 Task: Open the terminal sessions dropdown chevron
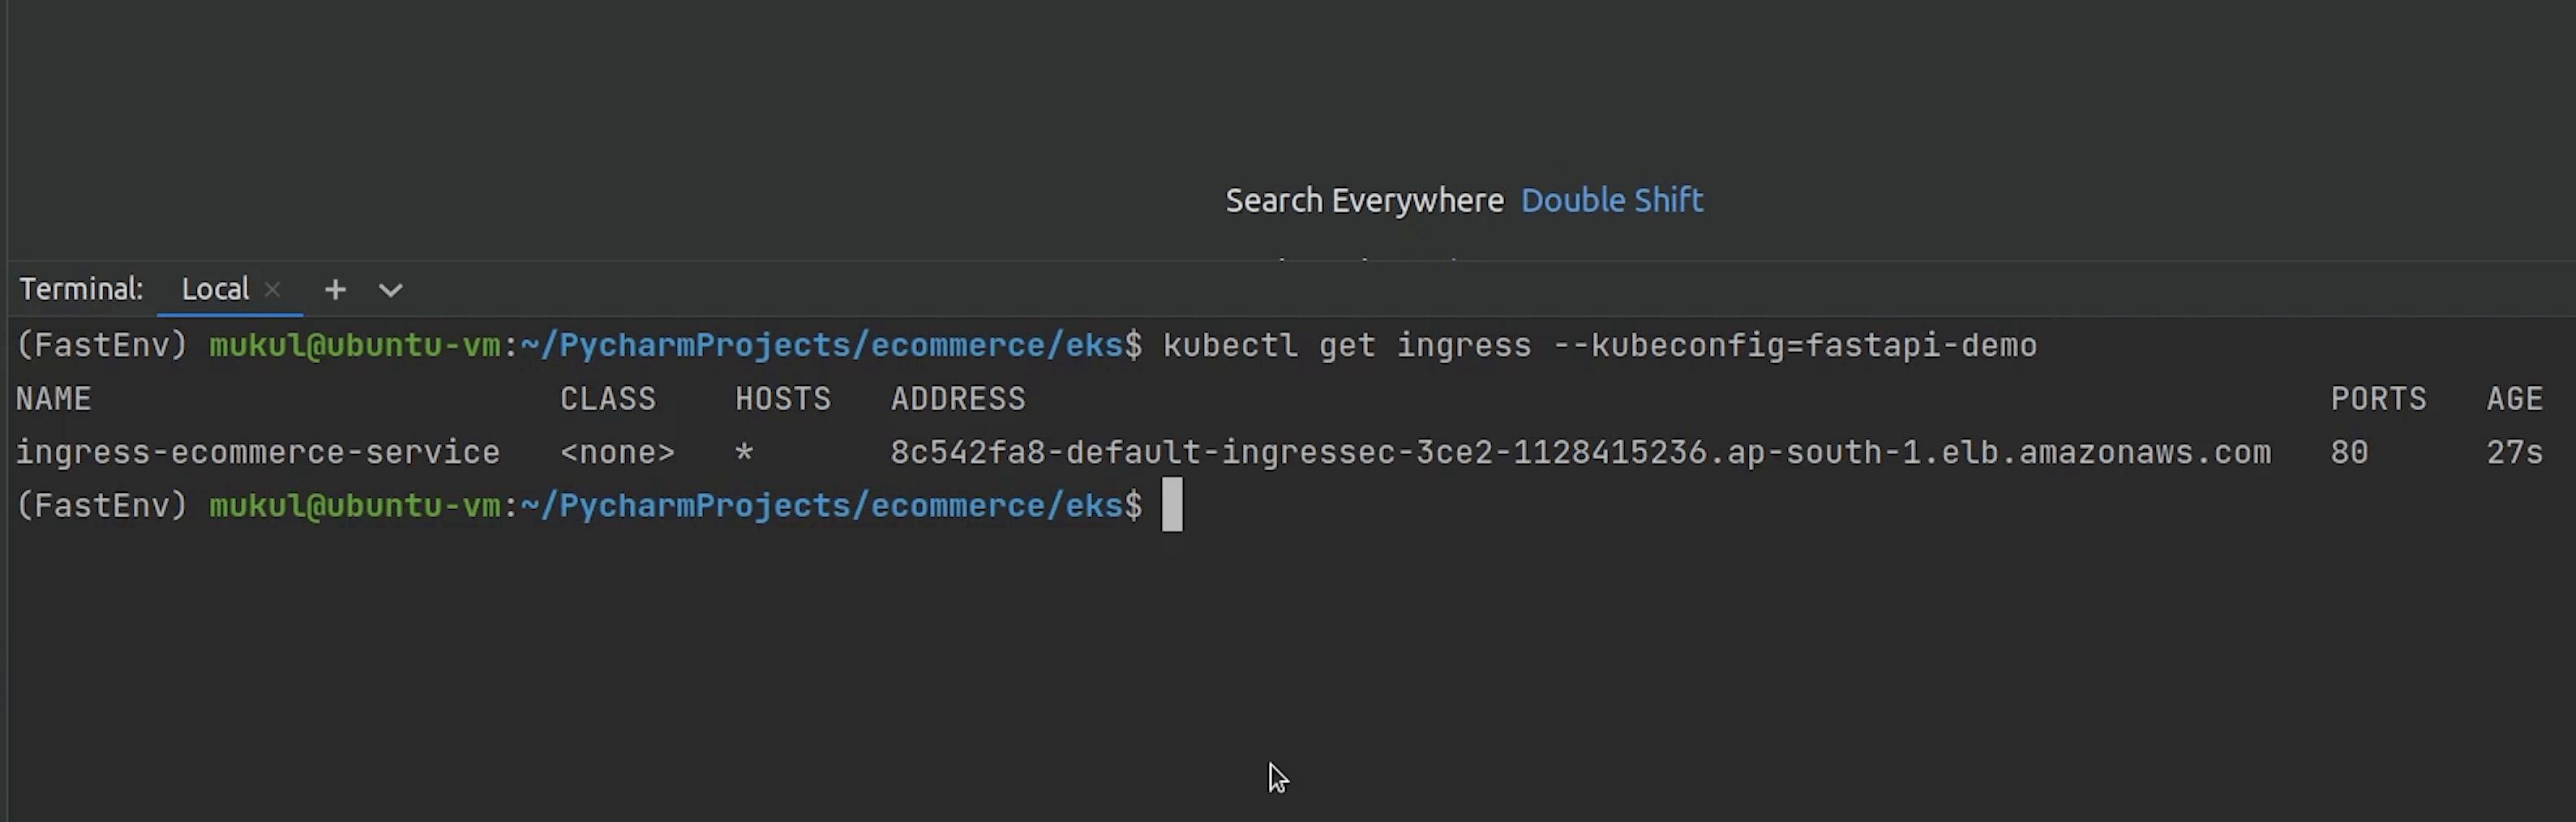[390, 290]
